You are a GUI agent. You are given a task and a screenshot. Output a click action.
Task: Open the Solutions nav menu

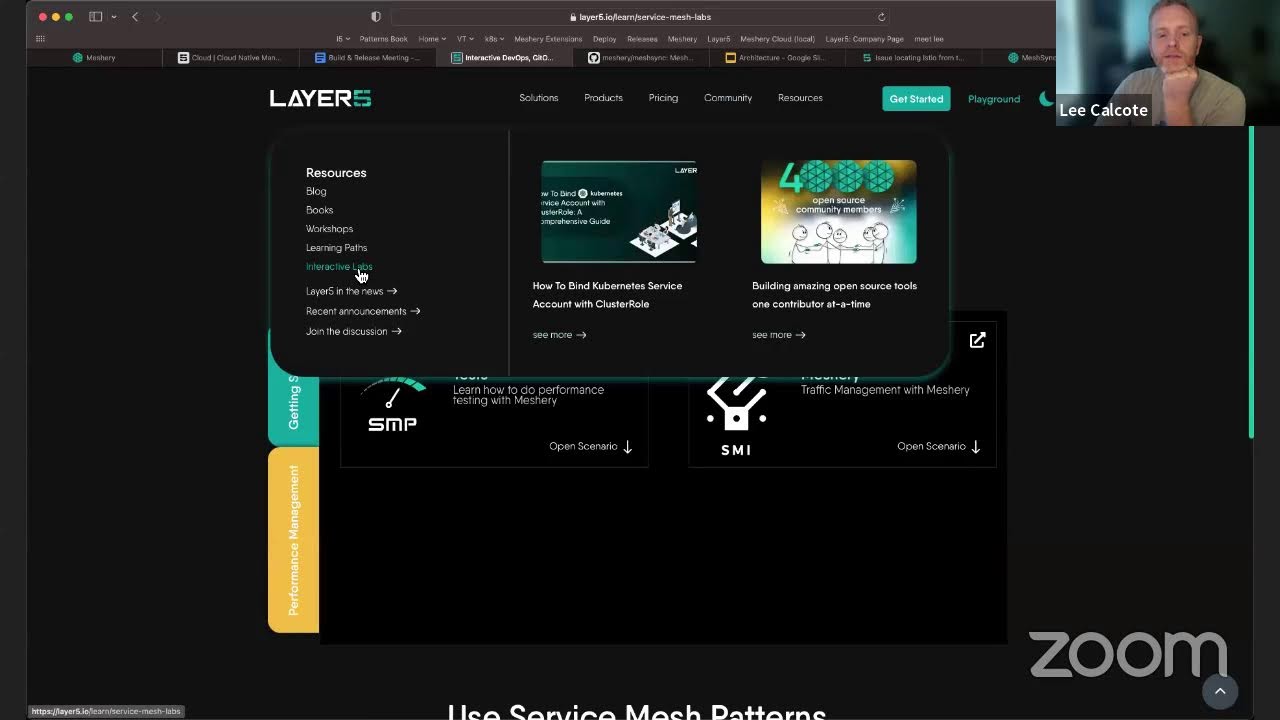click(x=538, y=98)
